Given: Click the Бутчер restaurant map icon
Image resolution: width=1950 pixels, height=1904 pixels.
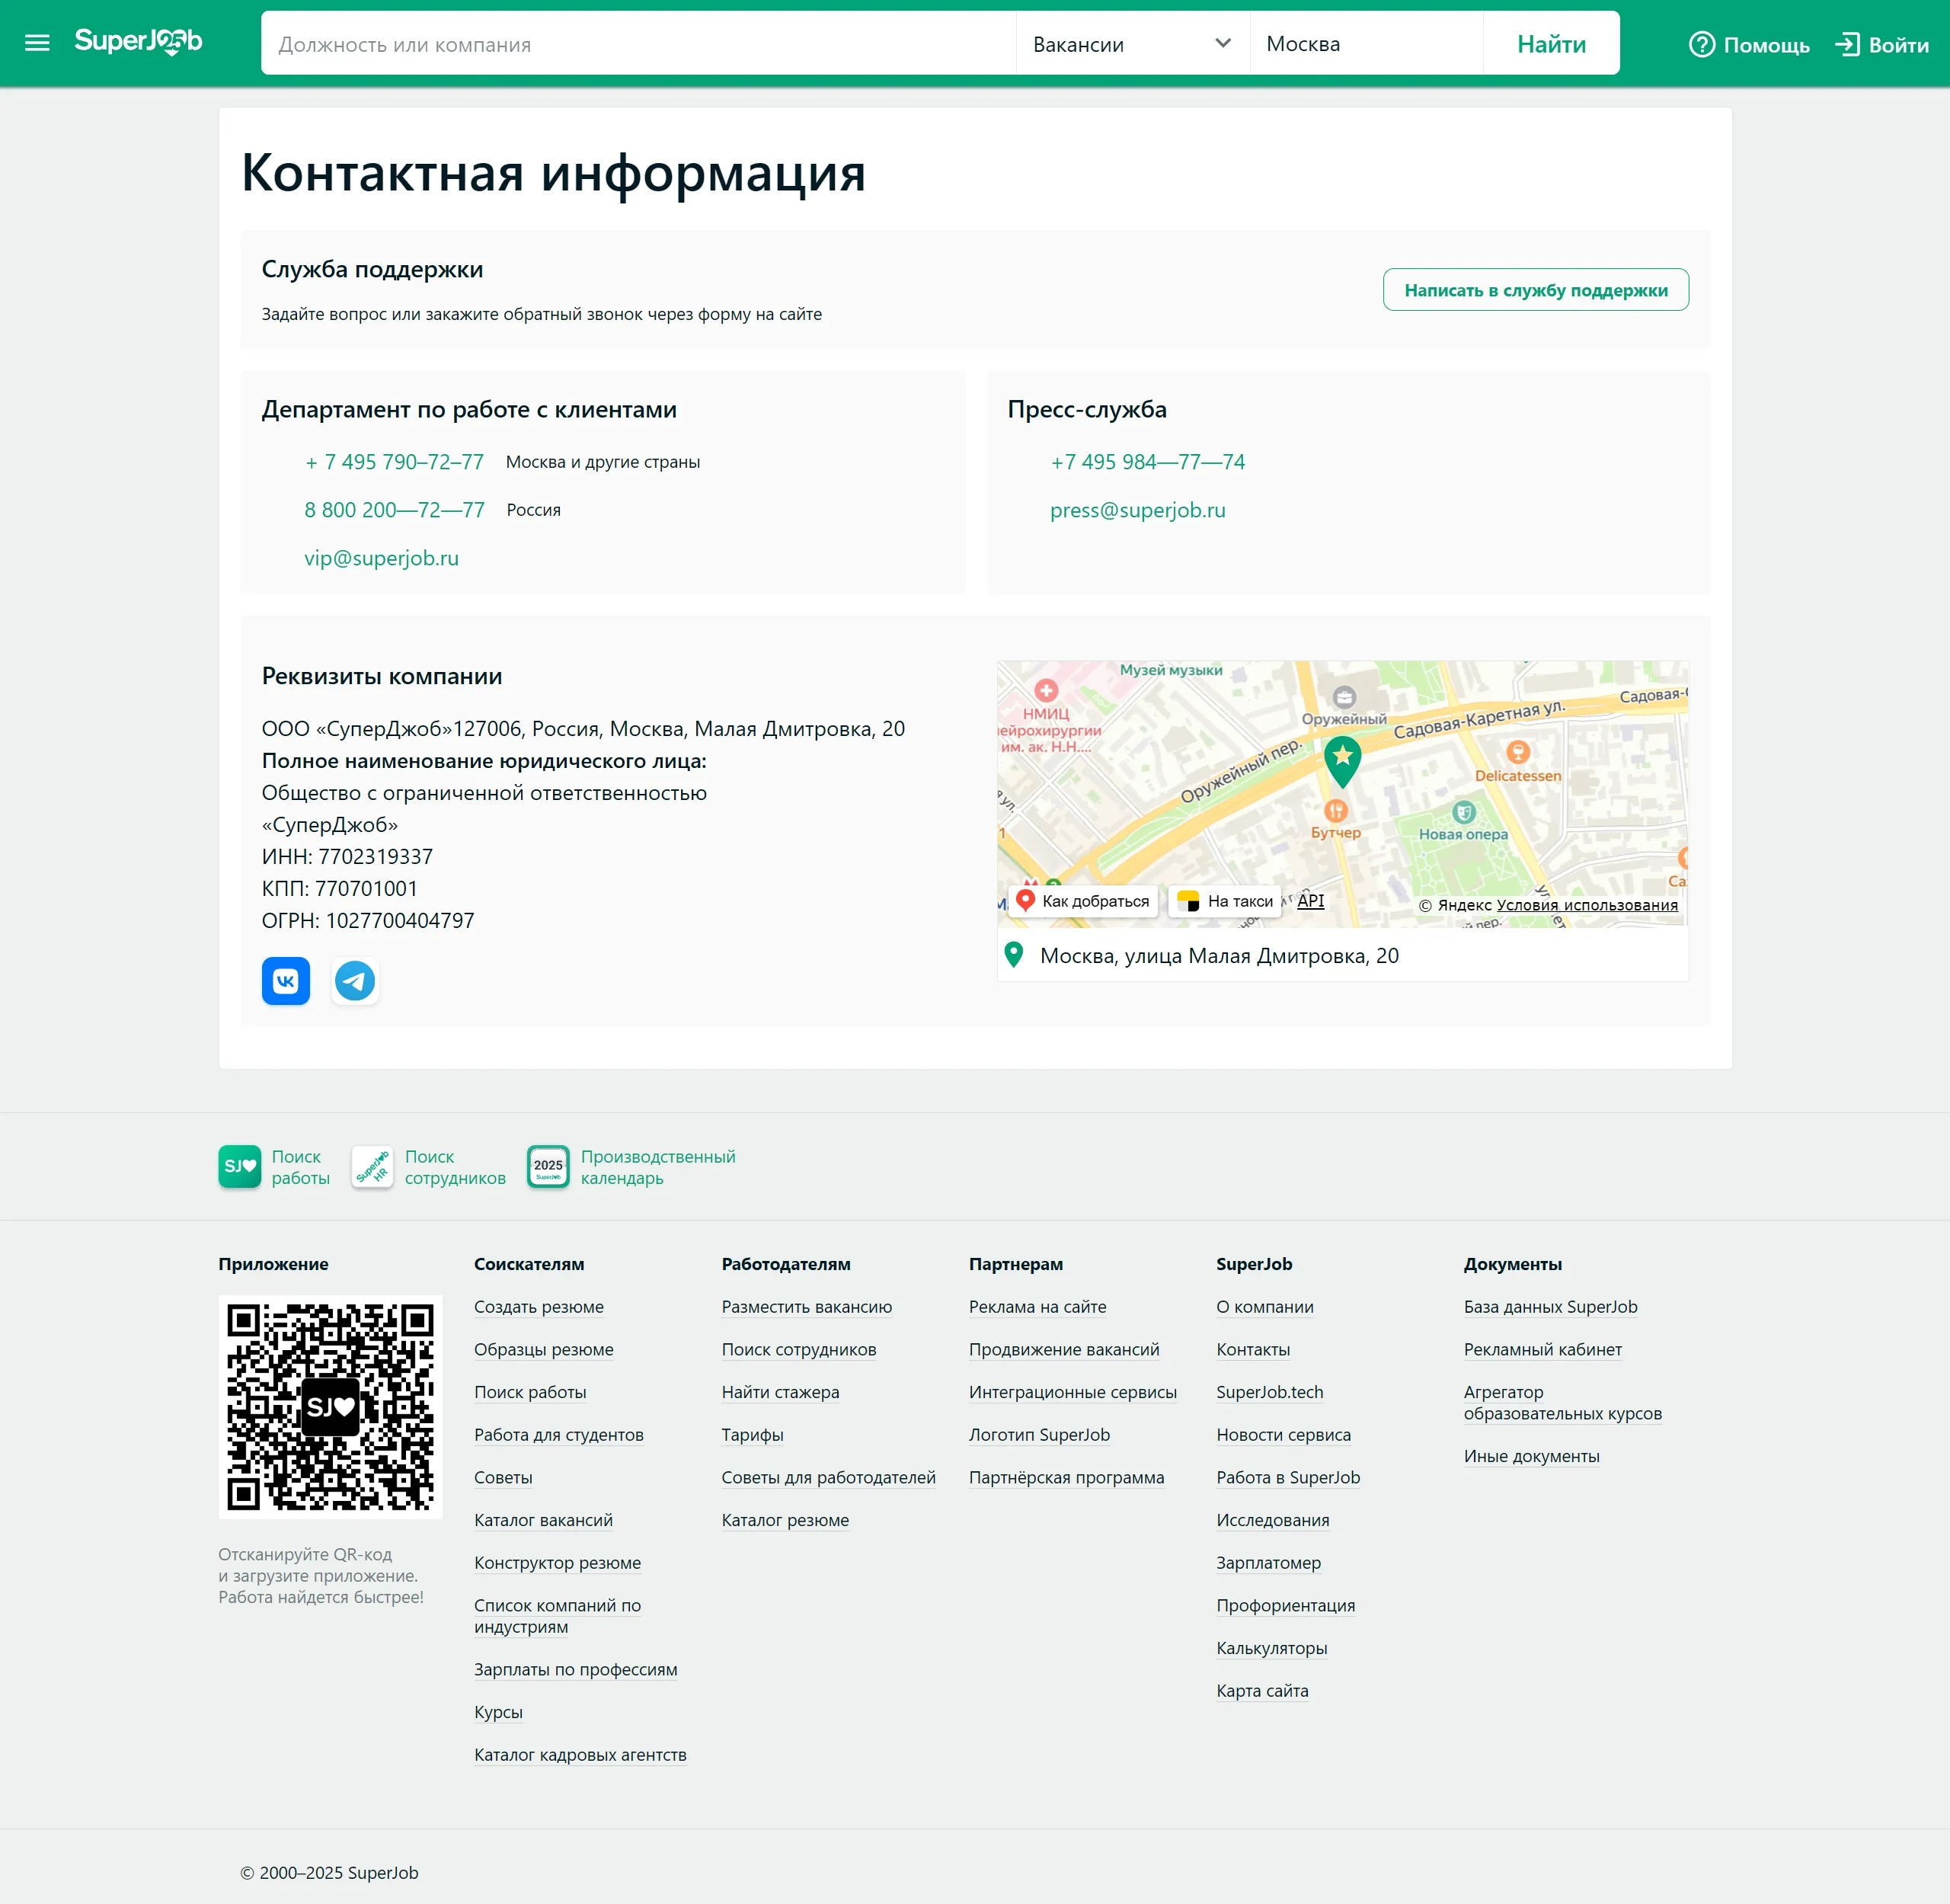Looking at the screenshot, I should pyautogui.click(x=1336, y=811).
